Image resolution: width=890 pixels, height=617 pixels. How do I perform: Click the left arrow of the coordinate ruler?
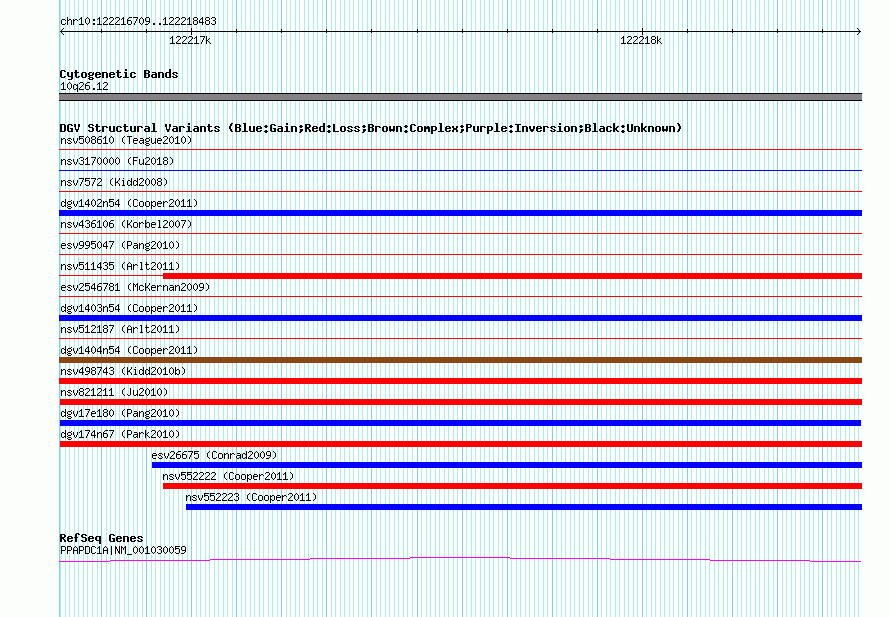pyautogui.click(x=62, y=32)
